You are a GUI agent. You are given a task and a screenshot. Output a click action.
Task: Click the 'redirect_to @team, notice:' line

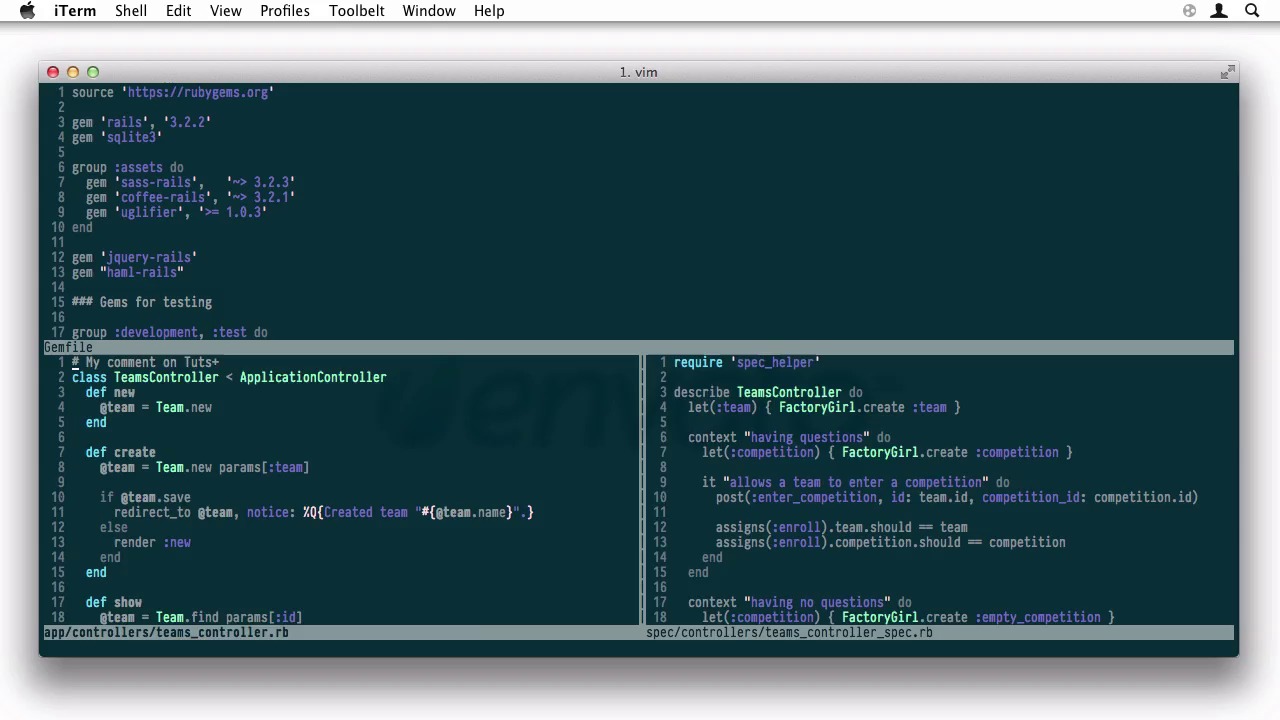(323, 512)
